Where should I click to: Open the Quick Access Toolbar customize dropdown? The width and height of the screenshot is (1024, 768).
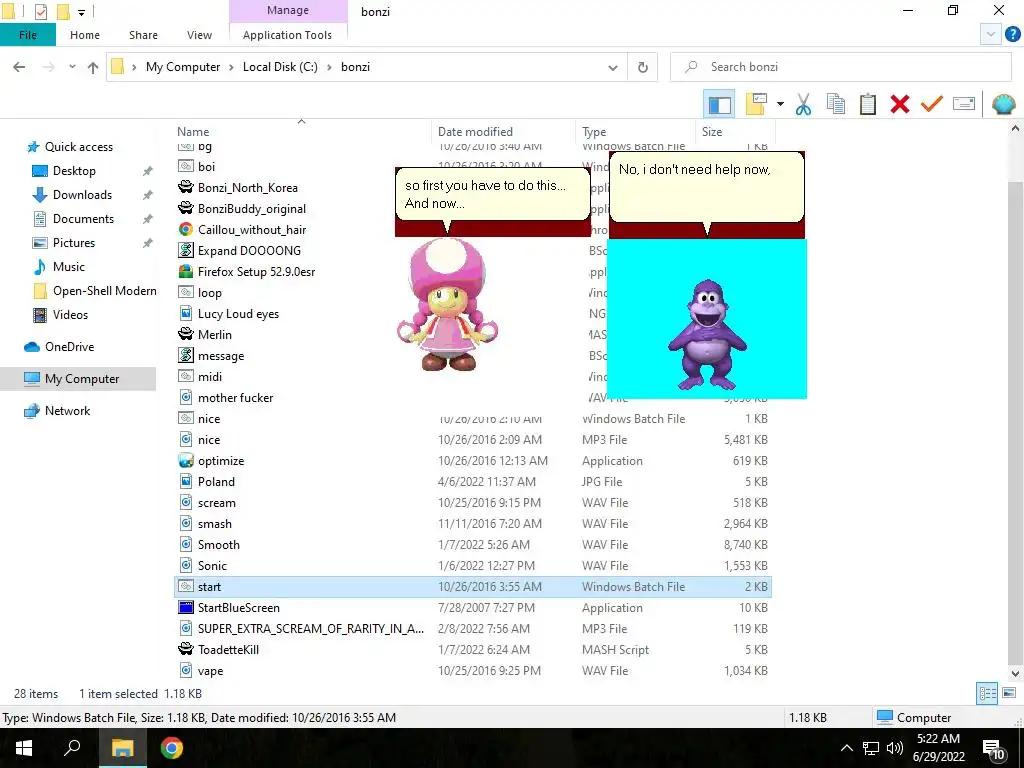(81, 12)
